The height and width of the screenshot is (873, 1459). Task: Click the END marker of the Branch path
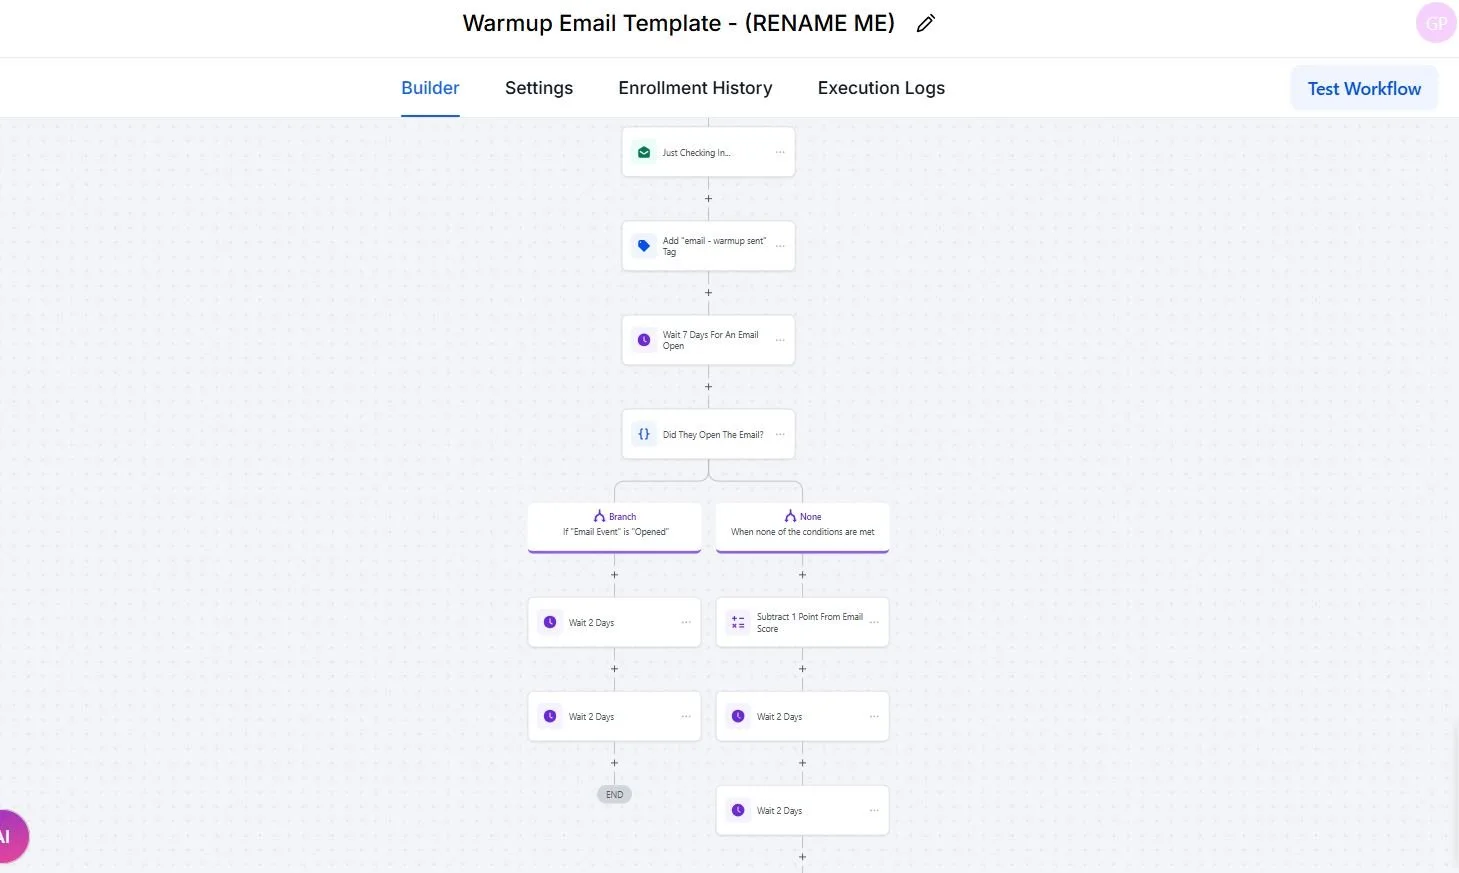coord(614,795)
